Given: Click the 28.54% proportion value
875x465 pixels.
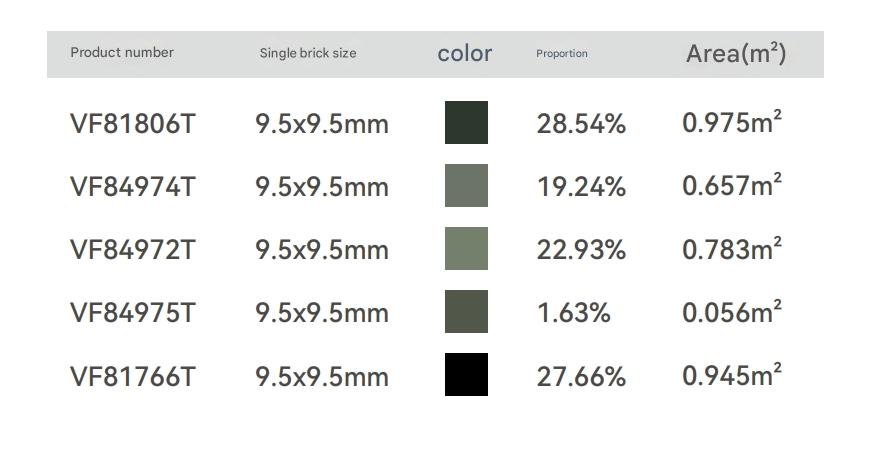Looking at the screenshot, I should tap(581, 124).
